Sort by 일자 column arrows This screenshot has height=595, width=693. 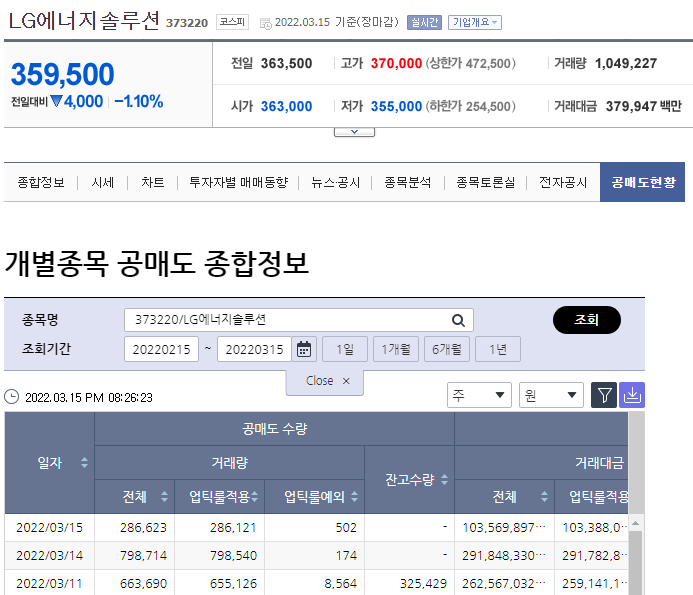click(84, 463)
